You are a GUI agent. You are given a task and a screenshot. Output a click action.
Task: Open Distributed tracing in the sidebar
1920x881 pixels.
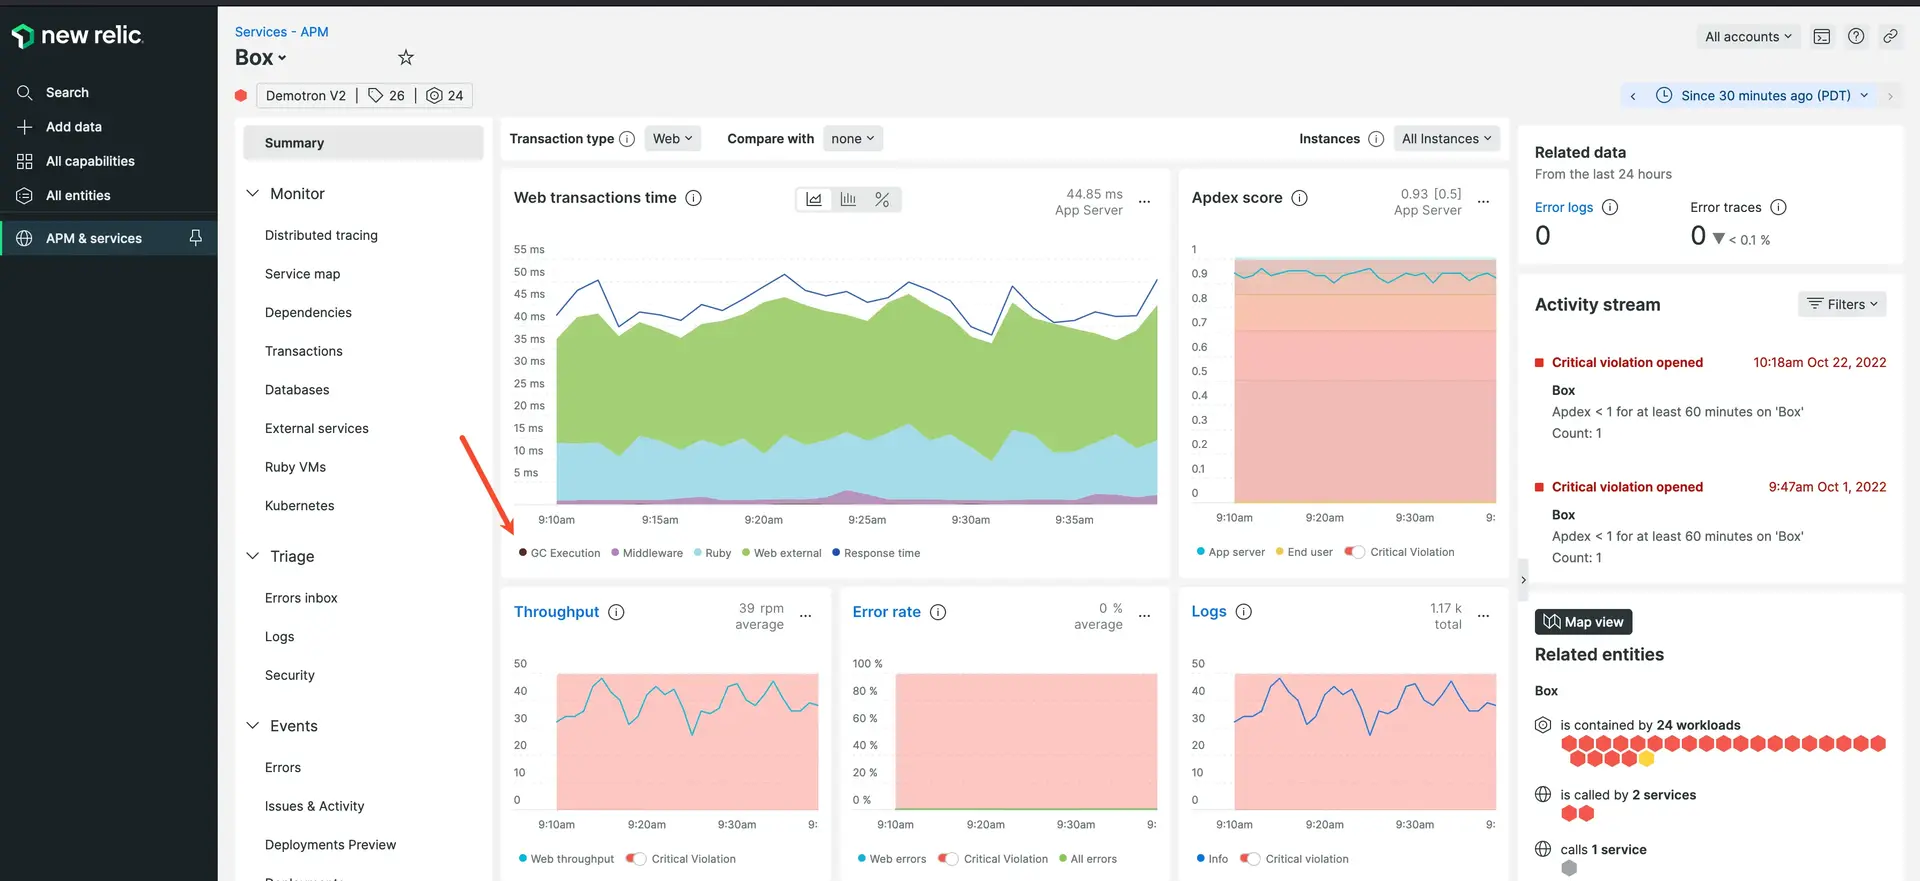(x=321, y=236)
